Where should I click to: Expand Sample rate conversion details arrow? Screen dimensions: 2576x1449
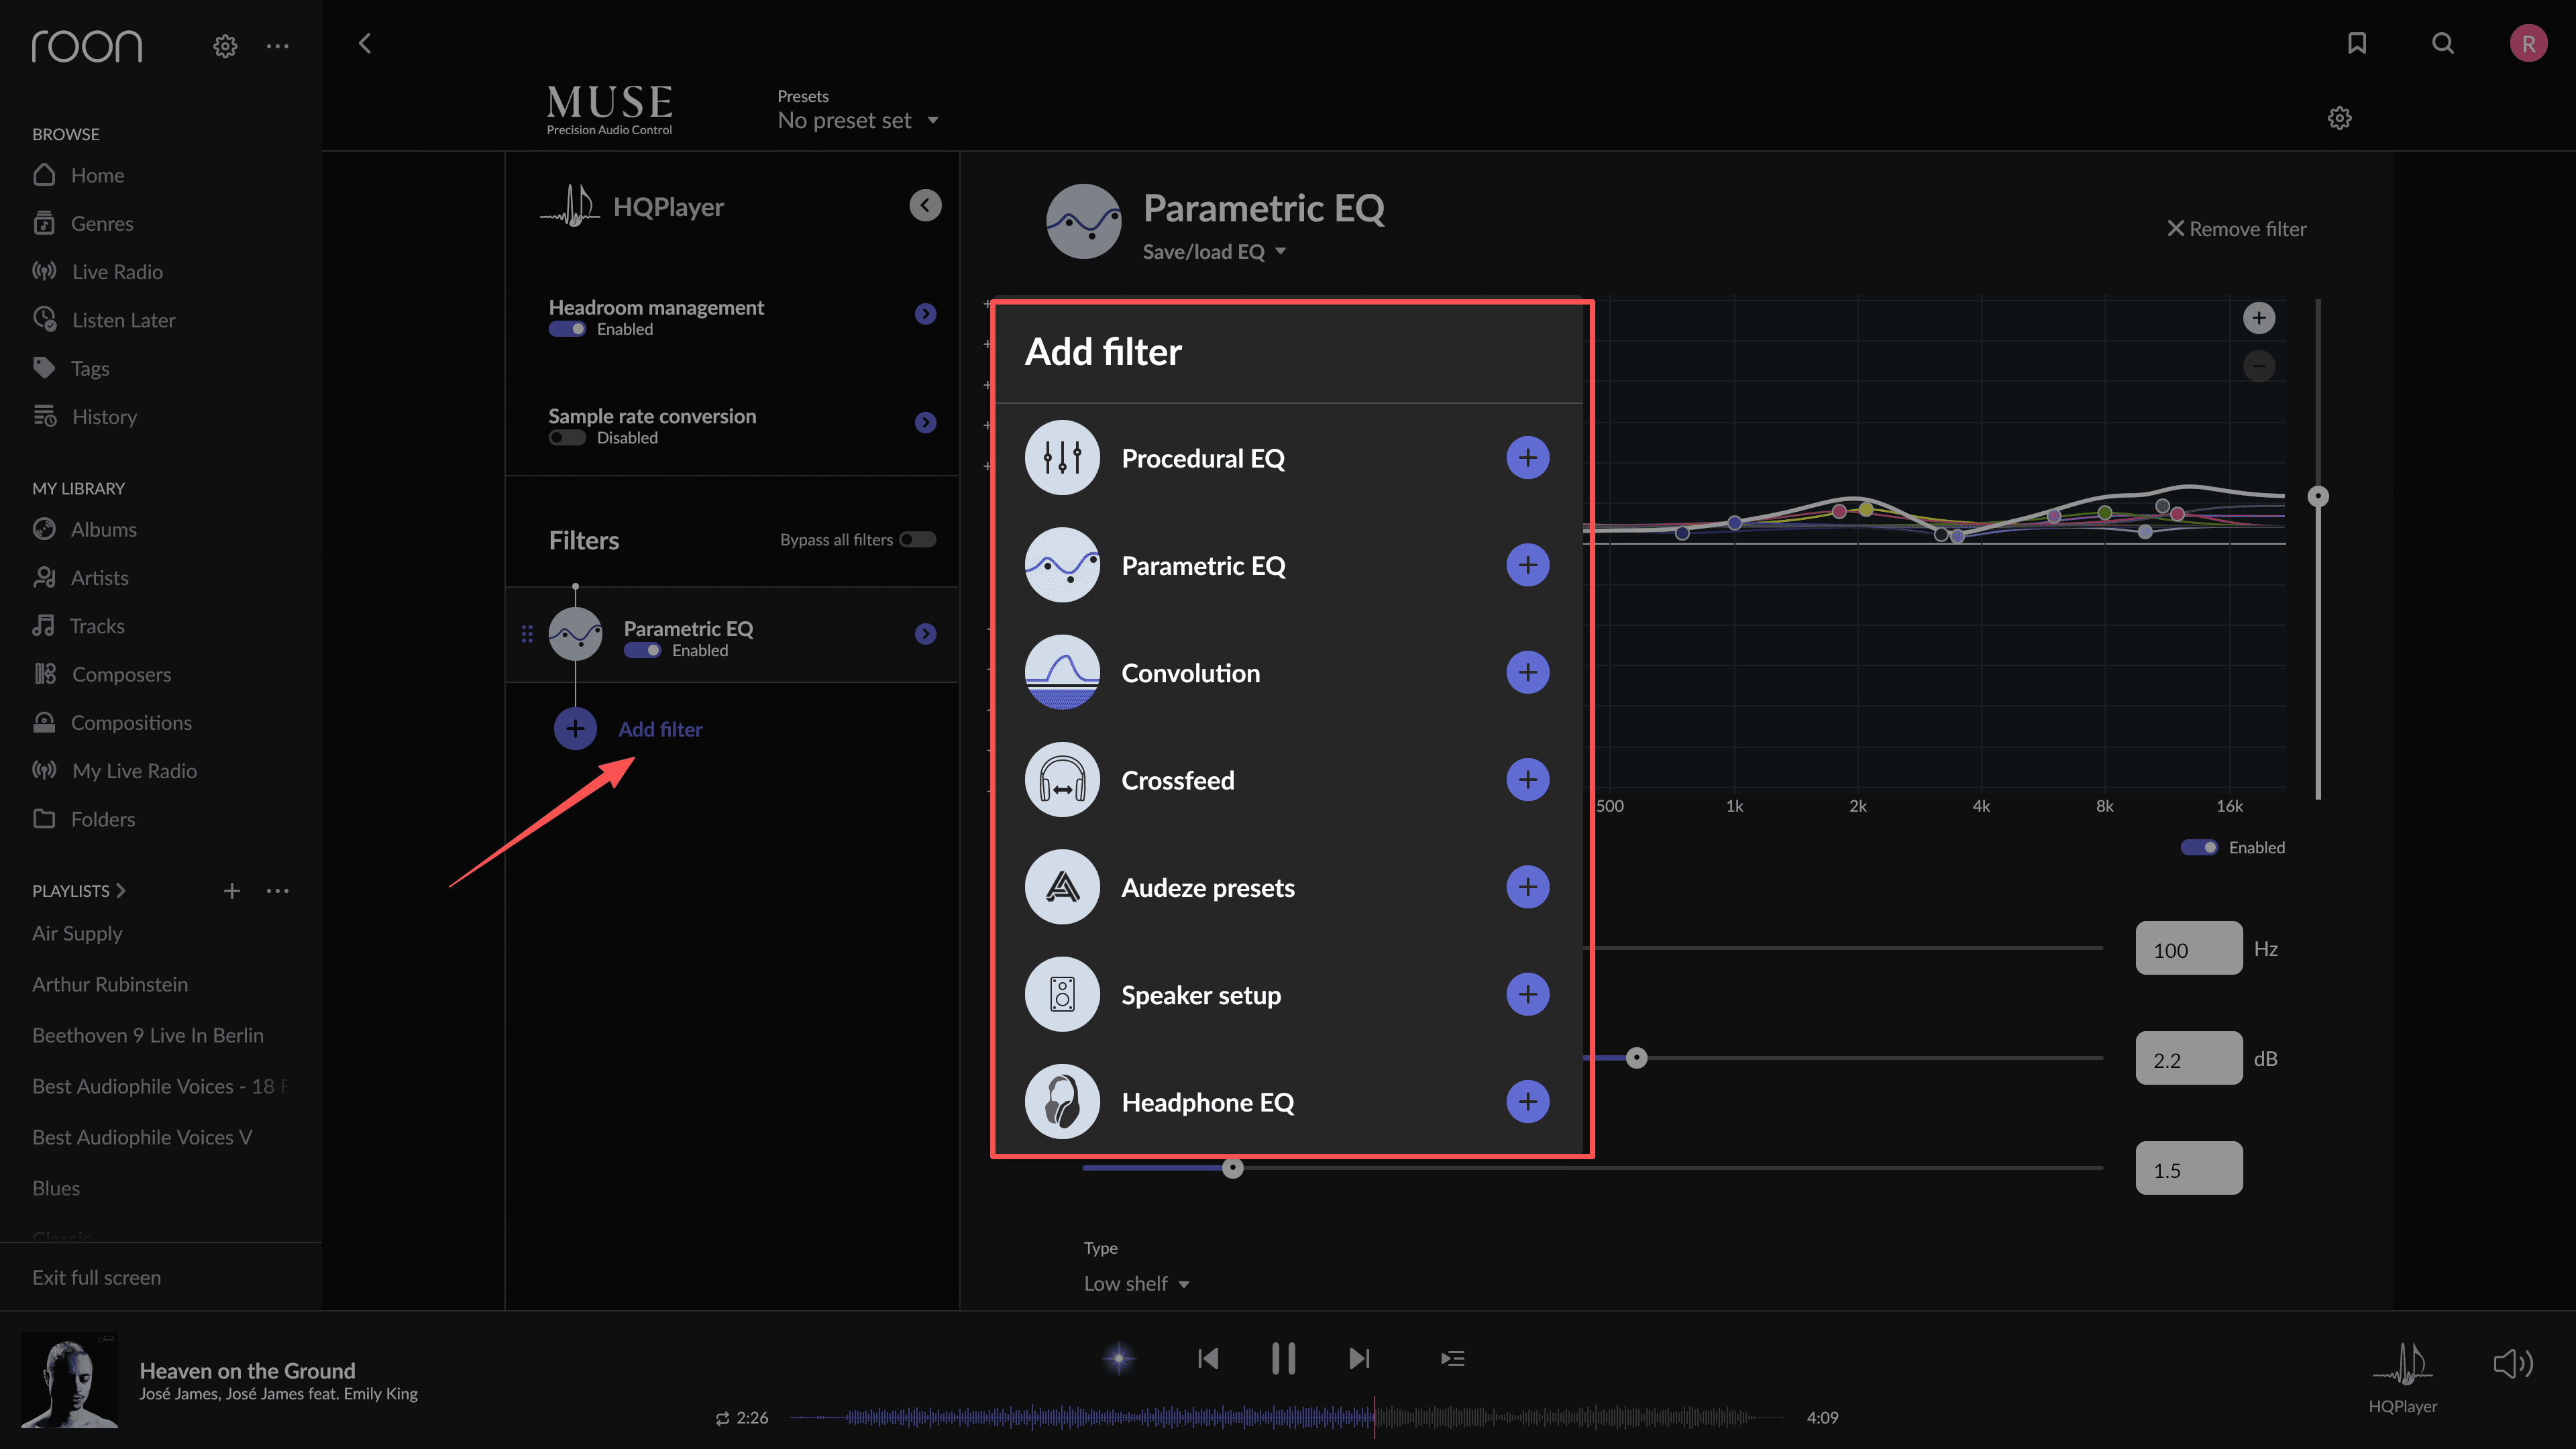[x=925, y=423]
